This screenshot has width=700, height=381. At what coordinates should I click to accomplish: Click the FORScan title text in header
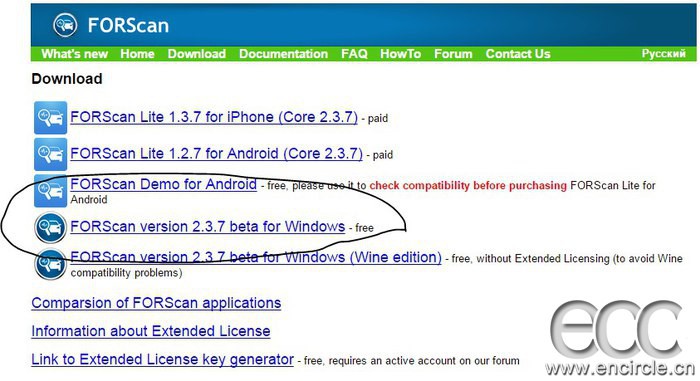[x=128, y=25]
